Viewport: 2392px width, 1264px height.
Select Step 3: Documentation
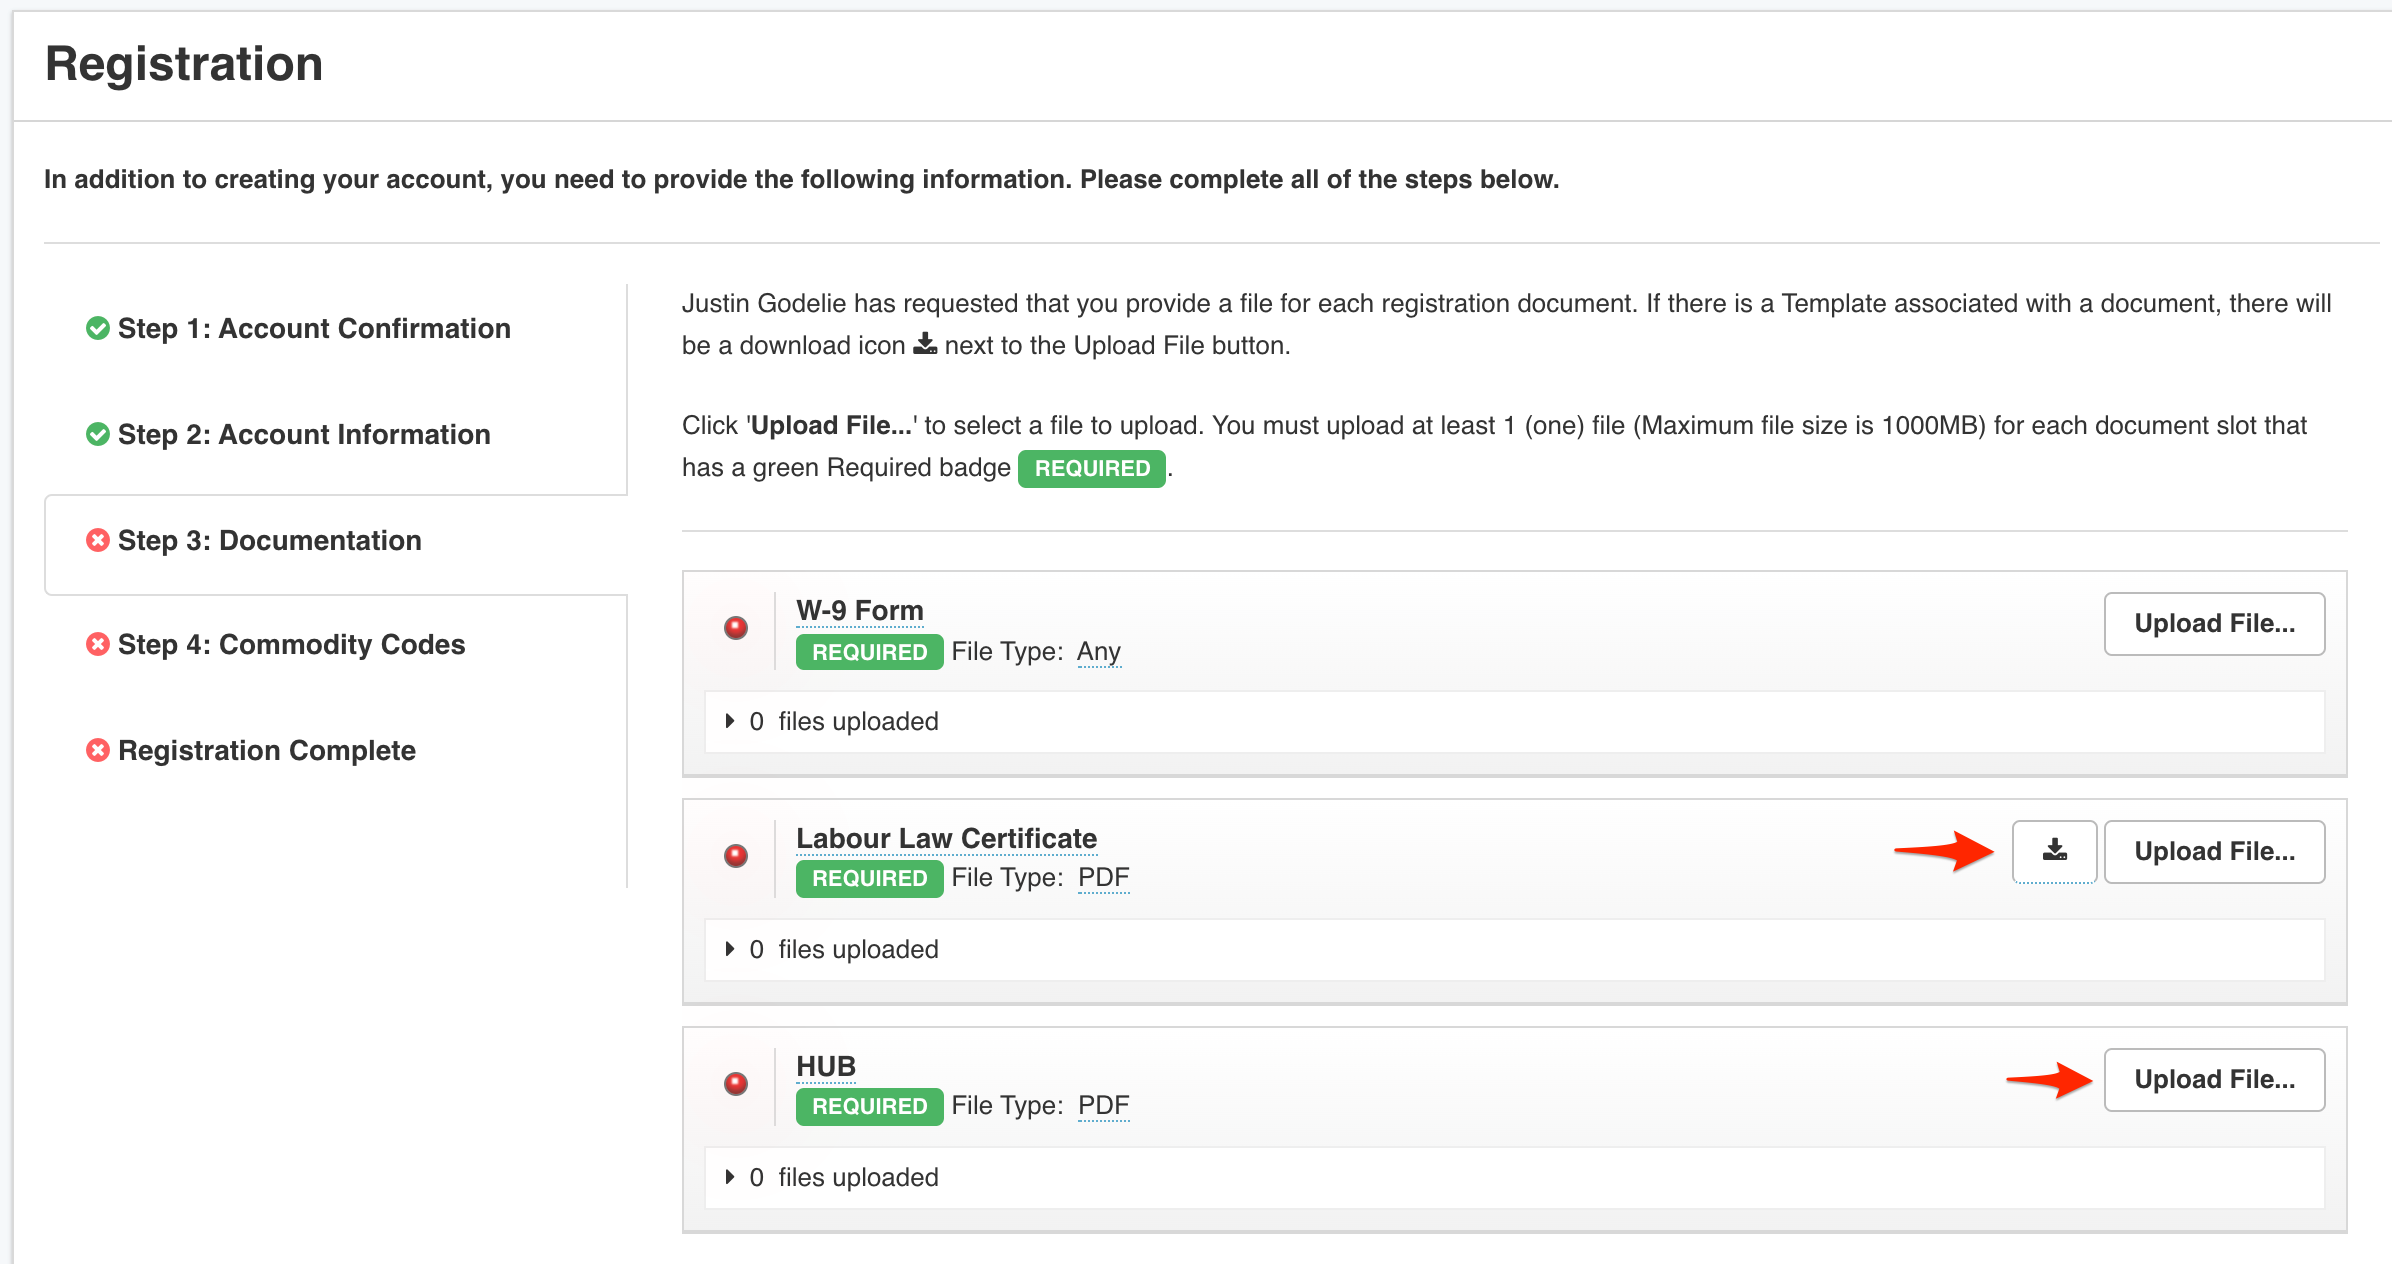point(270,540)
